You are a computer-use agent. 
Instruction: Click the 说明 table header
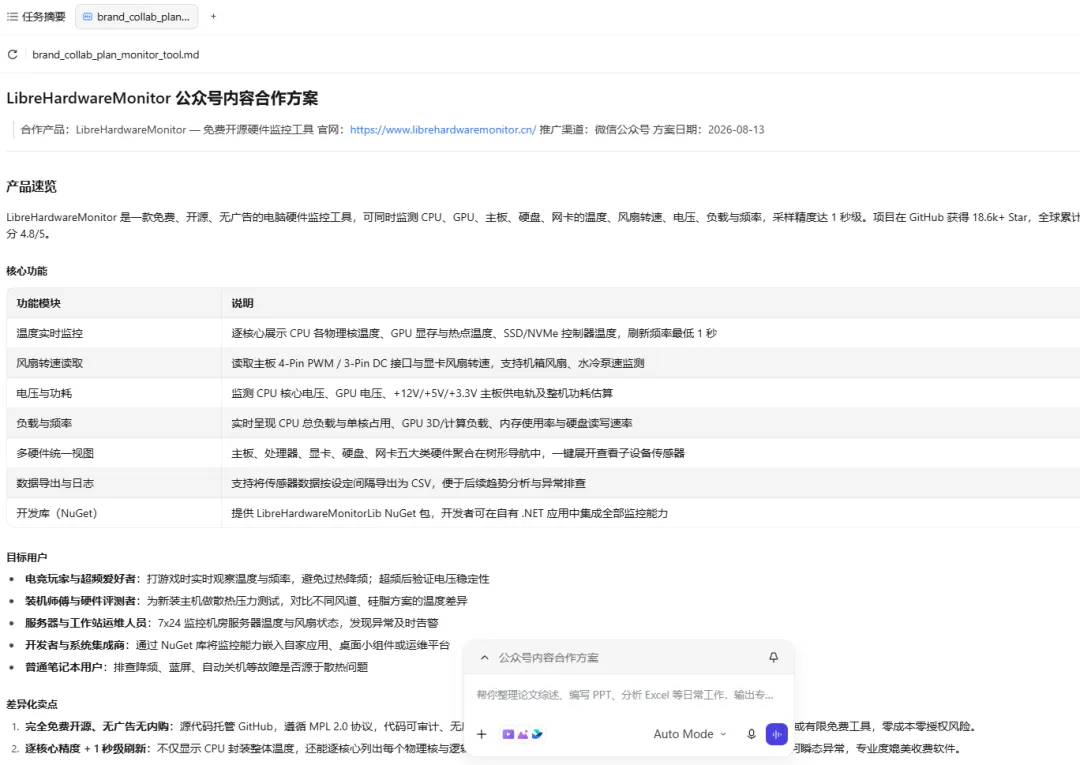coord(242,303)
